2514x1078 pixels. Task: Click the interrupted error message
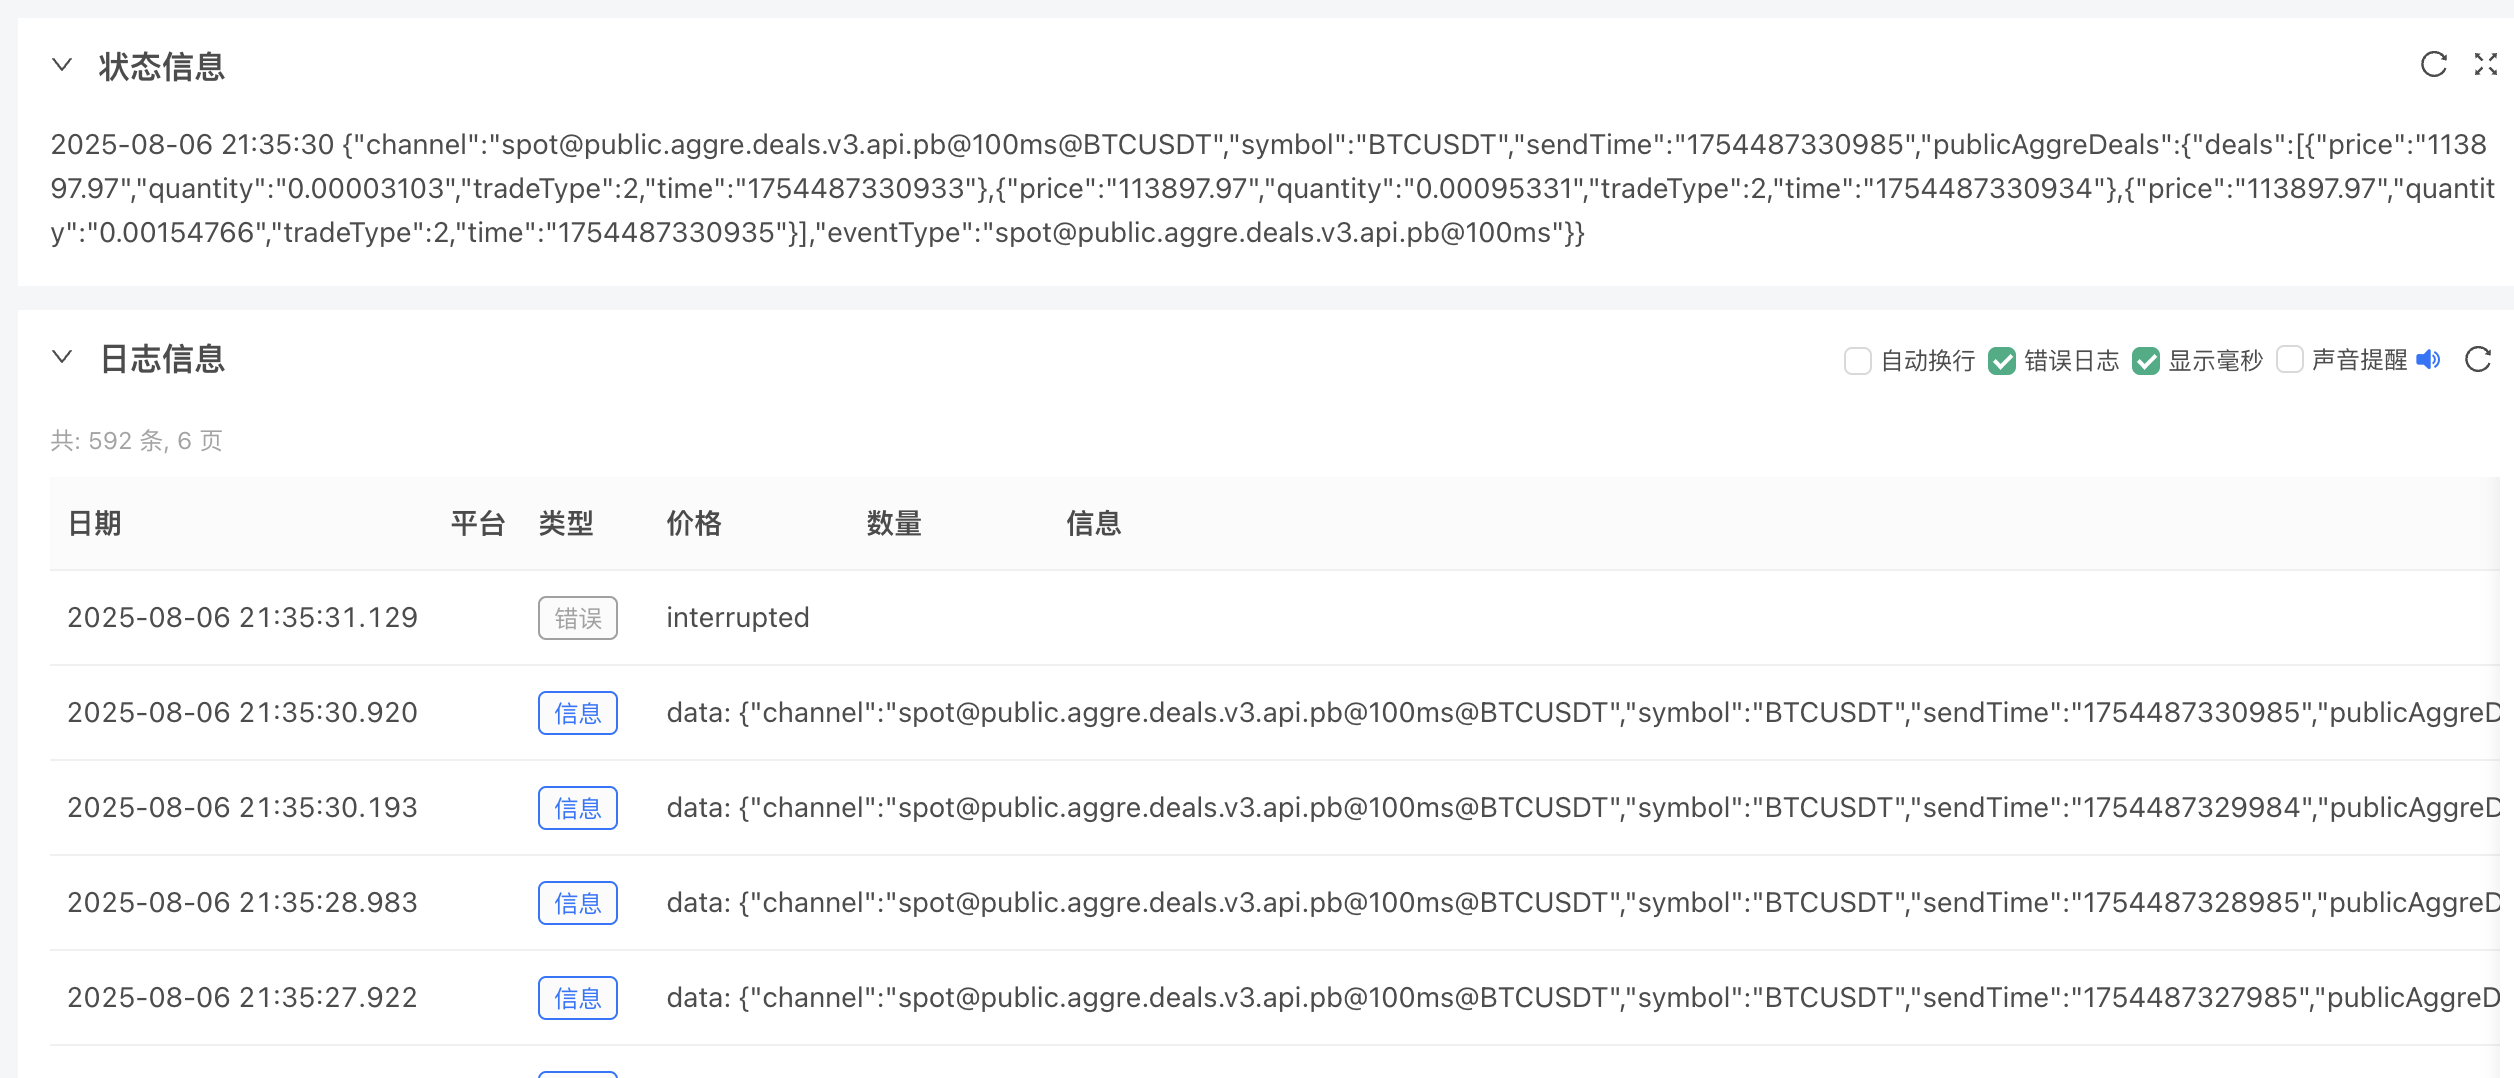pos(738,618)
